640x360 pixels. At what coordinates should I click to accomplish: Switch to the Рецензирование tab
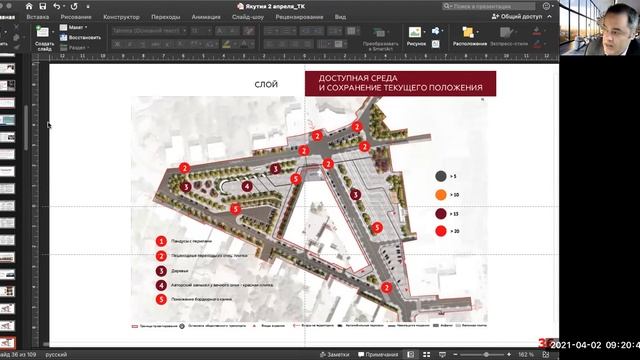(x=299, y=17)
